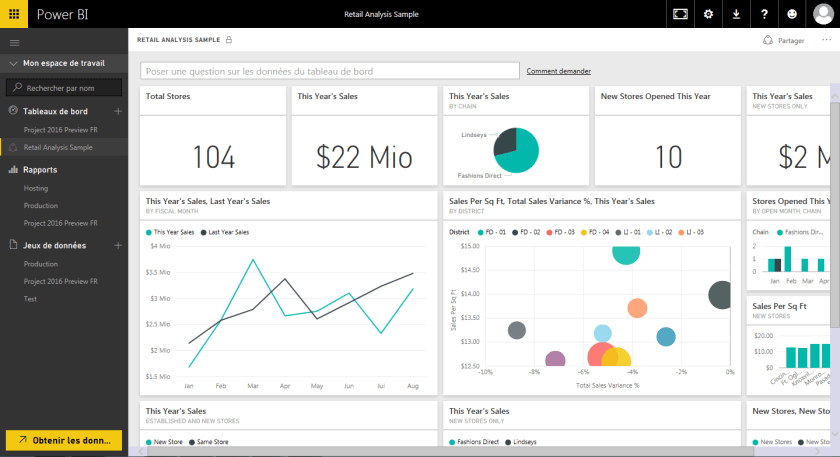The width and height of the screenshot is (840, 457).
Task: Open the Test dataset
Action: [x=31, y=299]
